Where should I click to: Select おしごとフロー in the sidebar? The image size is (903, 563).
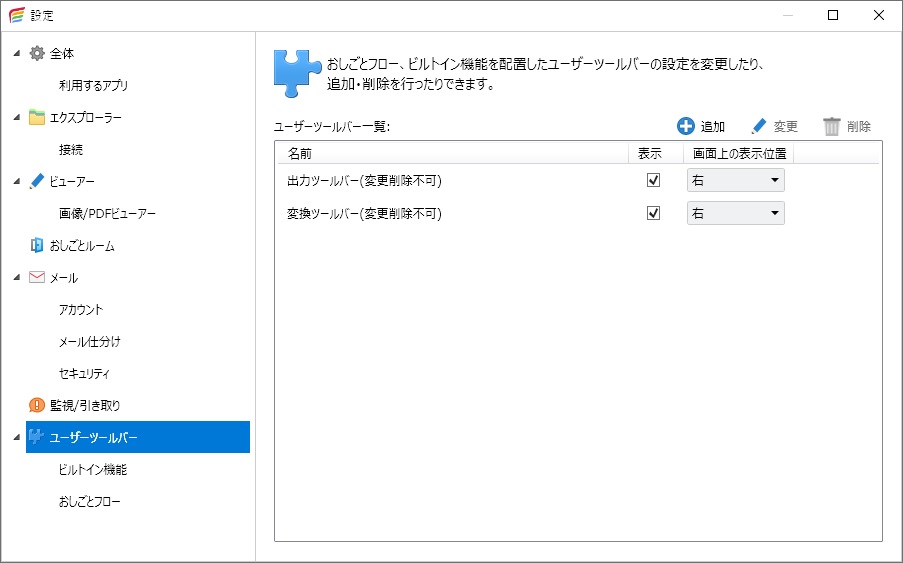tap(90, 501)
